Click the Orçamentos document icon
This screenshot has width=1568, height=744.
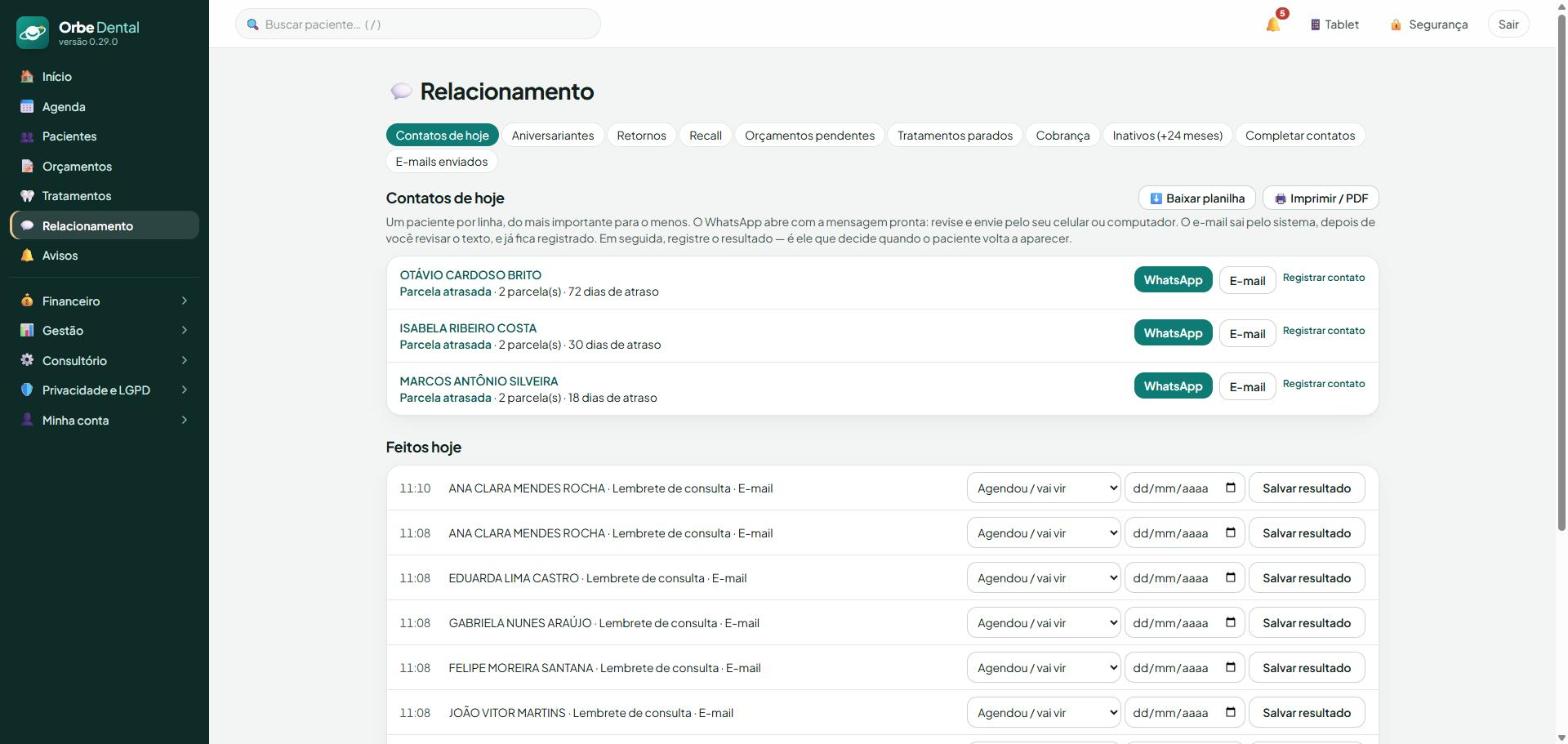[x=27, y=166]
